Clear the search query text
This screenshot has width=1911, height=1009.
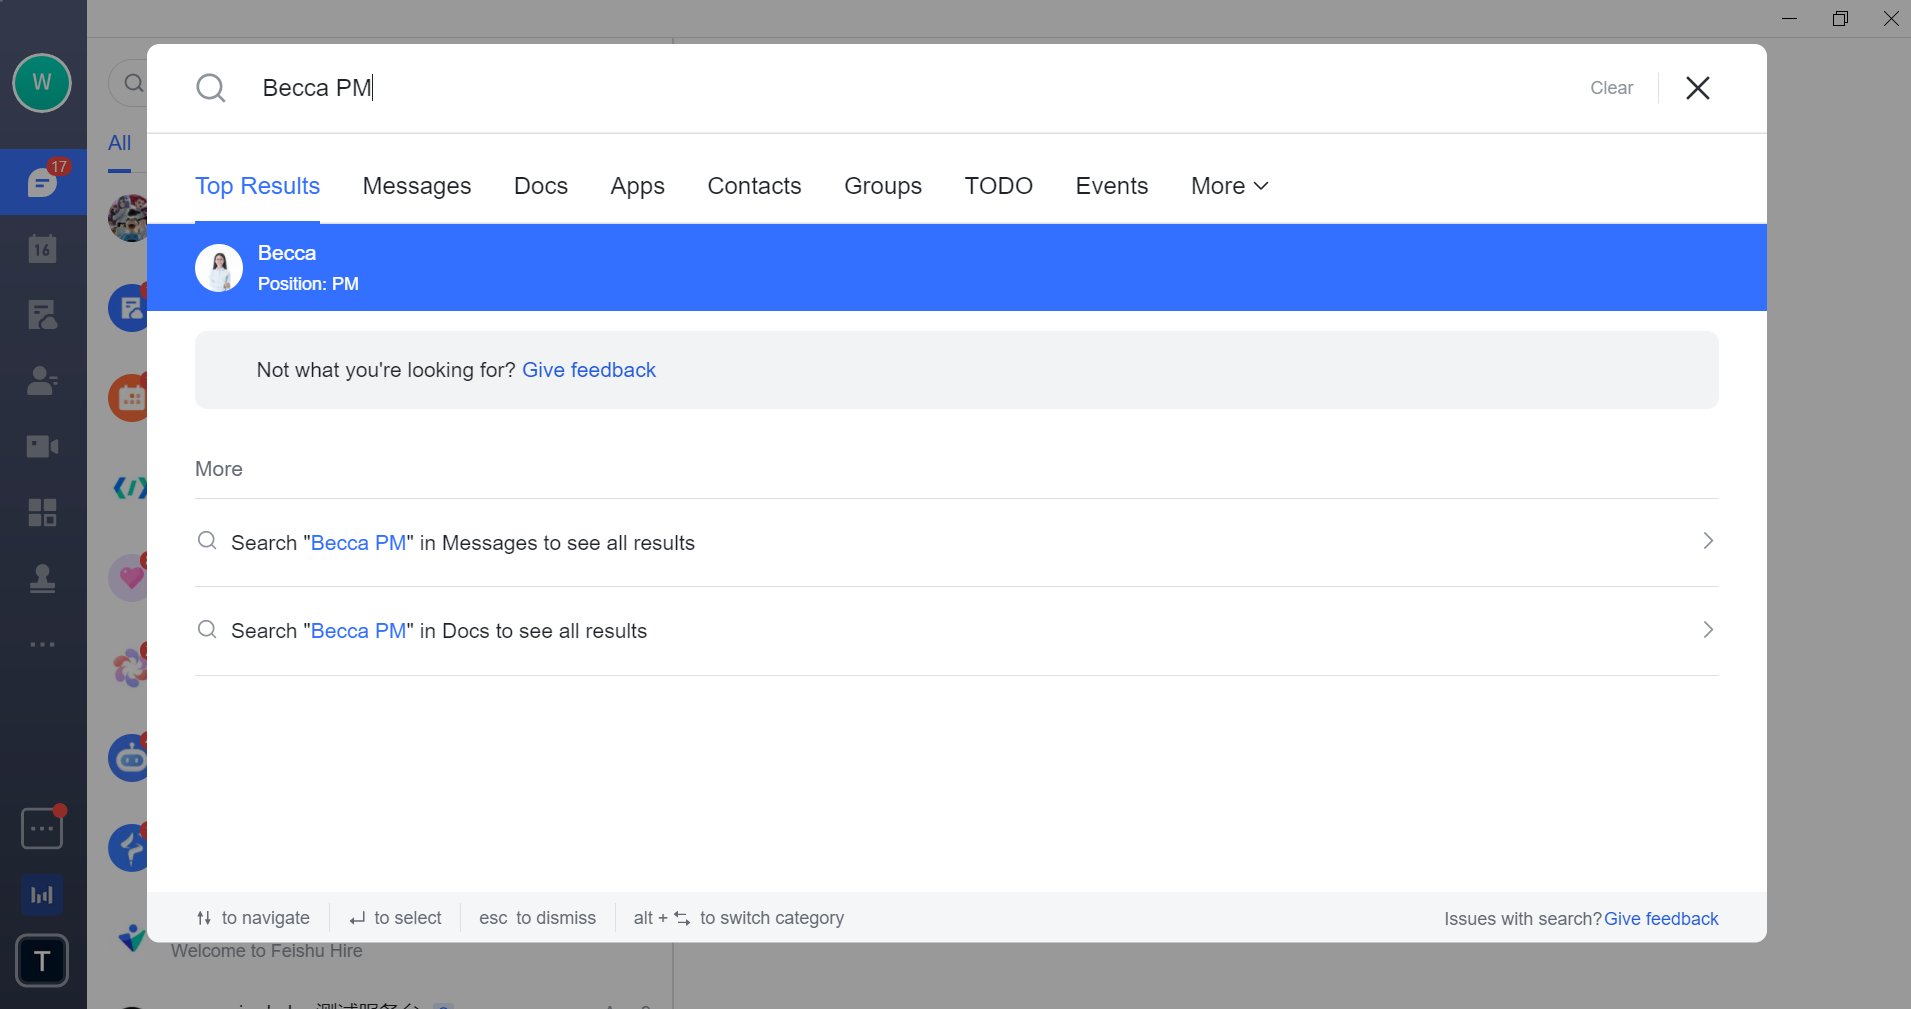tap(1610, 88)
